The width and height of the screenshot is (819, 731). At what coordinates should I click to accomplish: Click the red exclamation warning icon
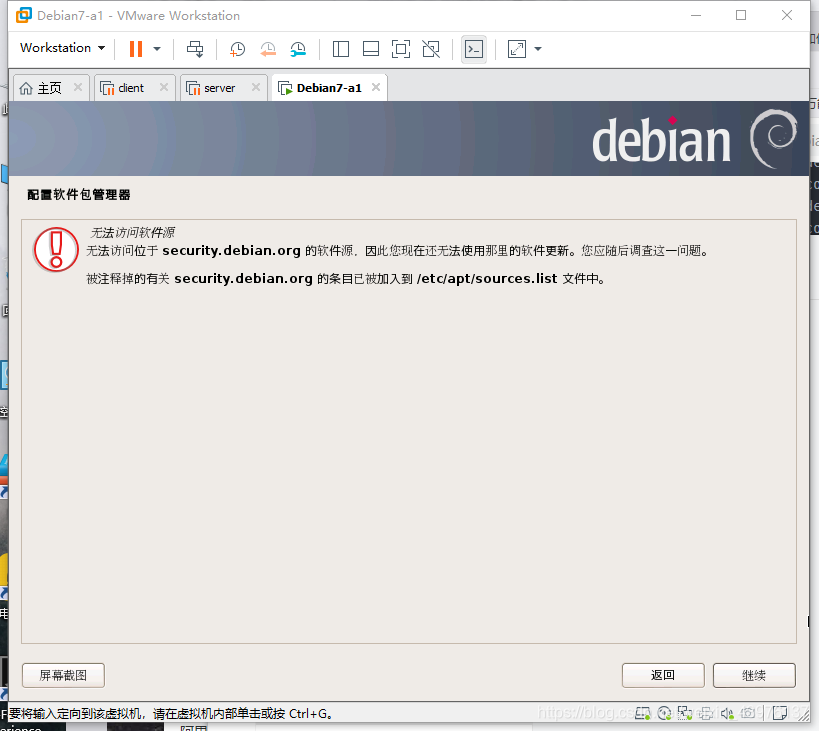pyautogui.click(x=56, y=250)
